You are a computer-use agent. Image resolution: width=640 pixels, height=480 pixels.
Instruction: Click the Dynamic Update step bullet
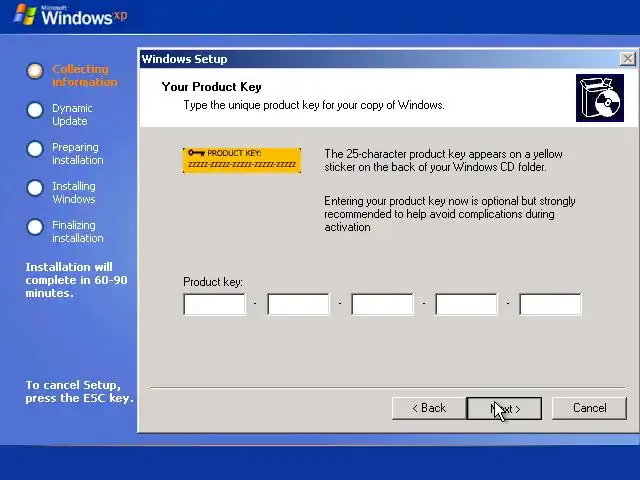point(35,110)
